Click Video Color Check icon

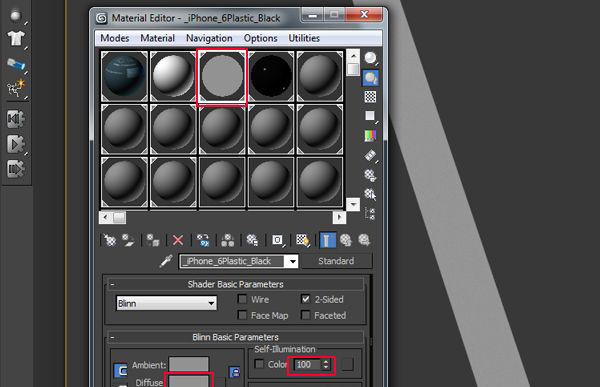pyautogui.click(x=370, y=136)
